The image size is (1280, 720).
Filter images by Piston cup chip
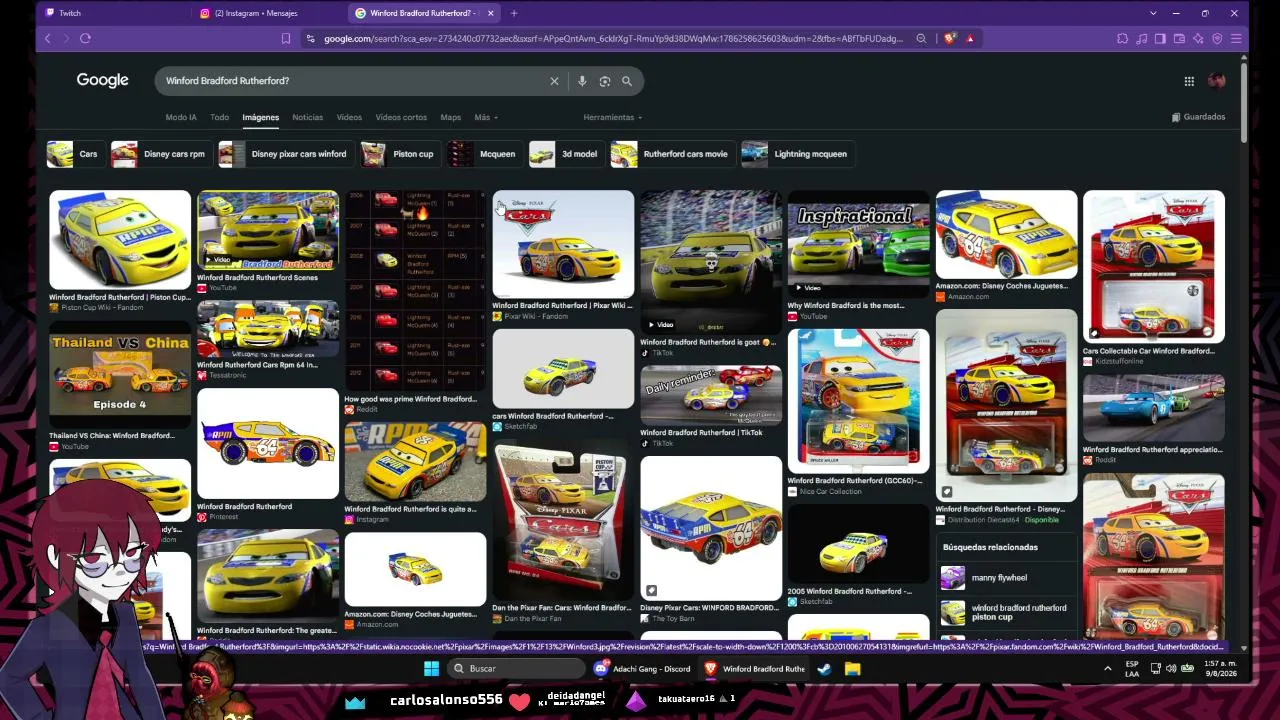[399, 154]
